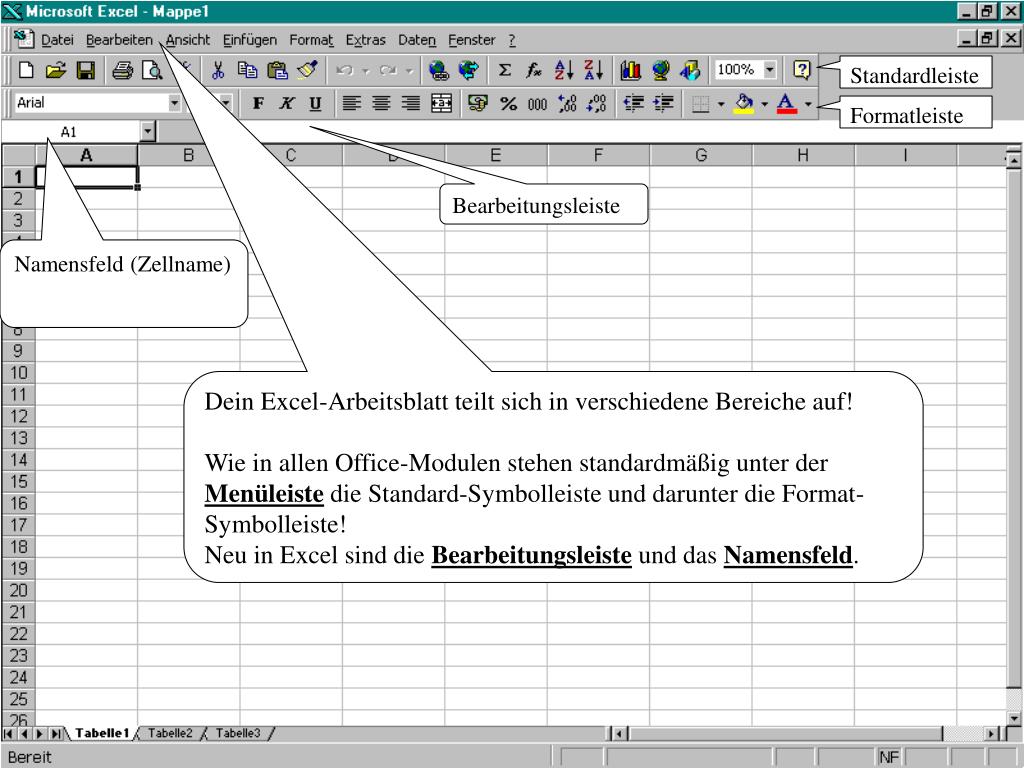Click in the A1 Name Box field
The height and width of the screenshot is (768, 1024).
click(x=71, y=132)
